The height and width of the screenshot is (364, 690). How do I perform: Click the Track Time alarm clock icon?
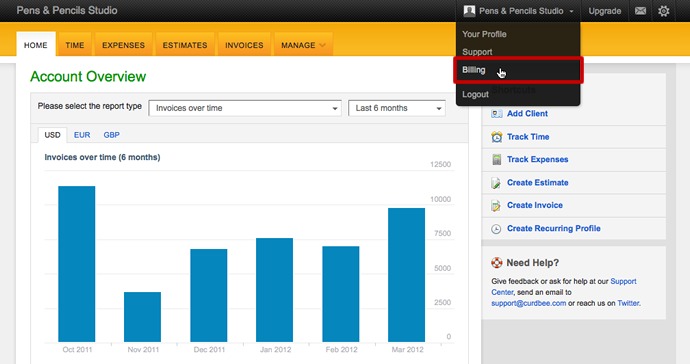(497, 137)
